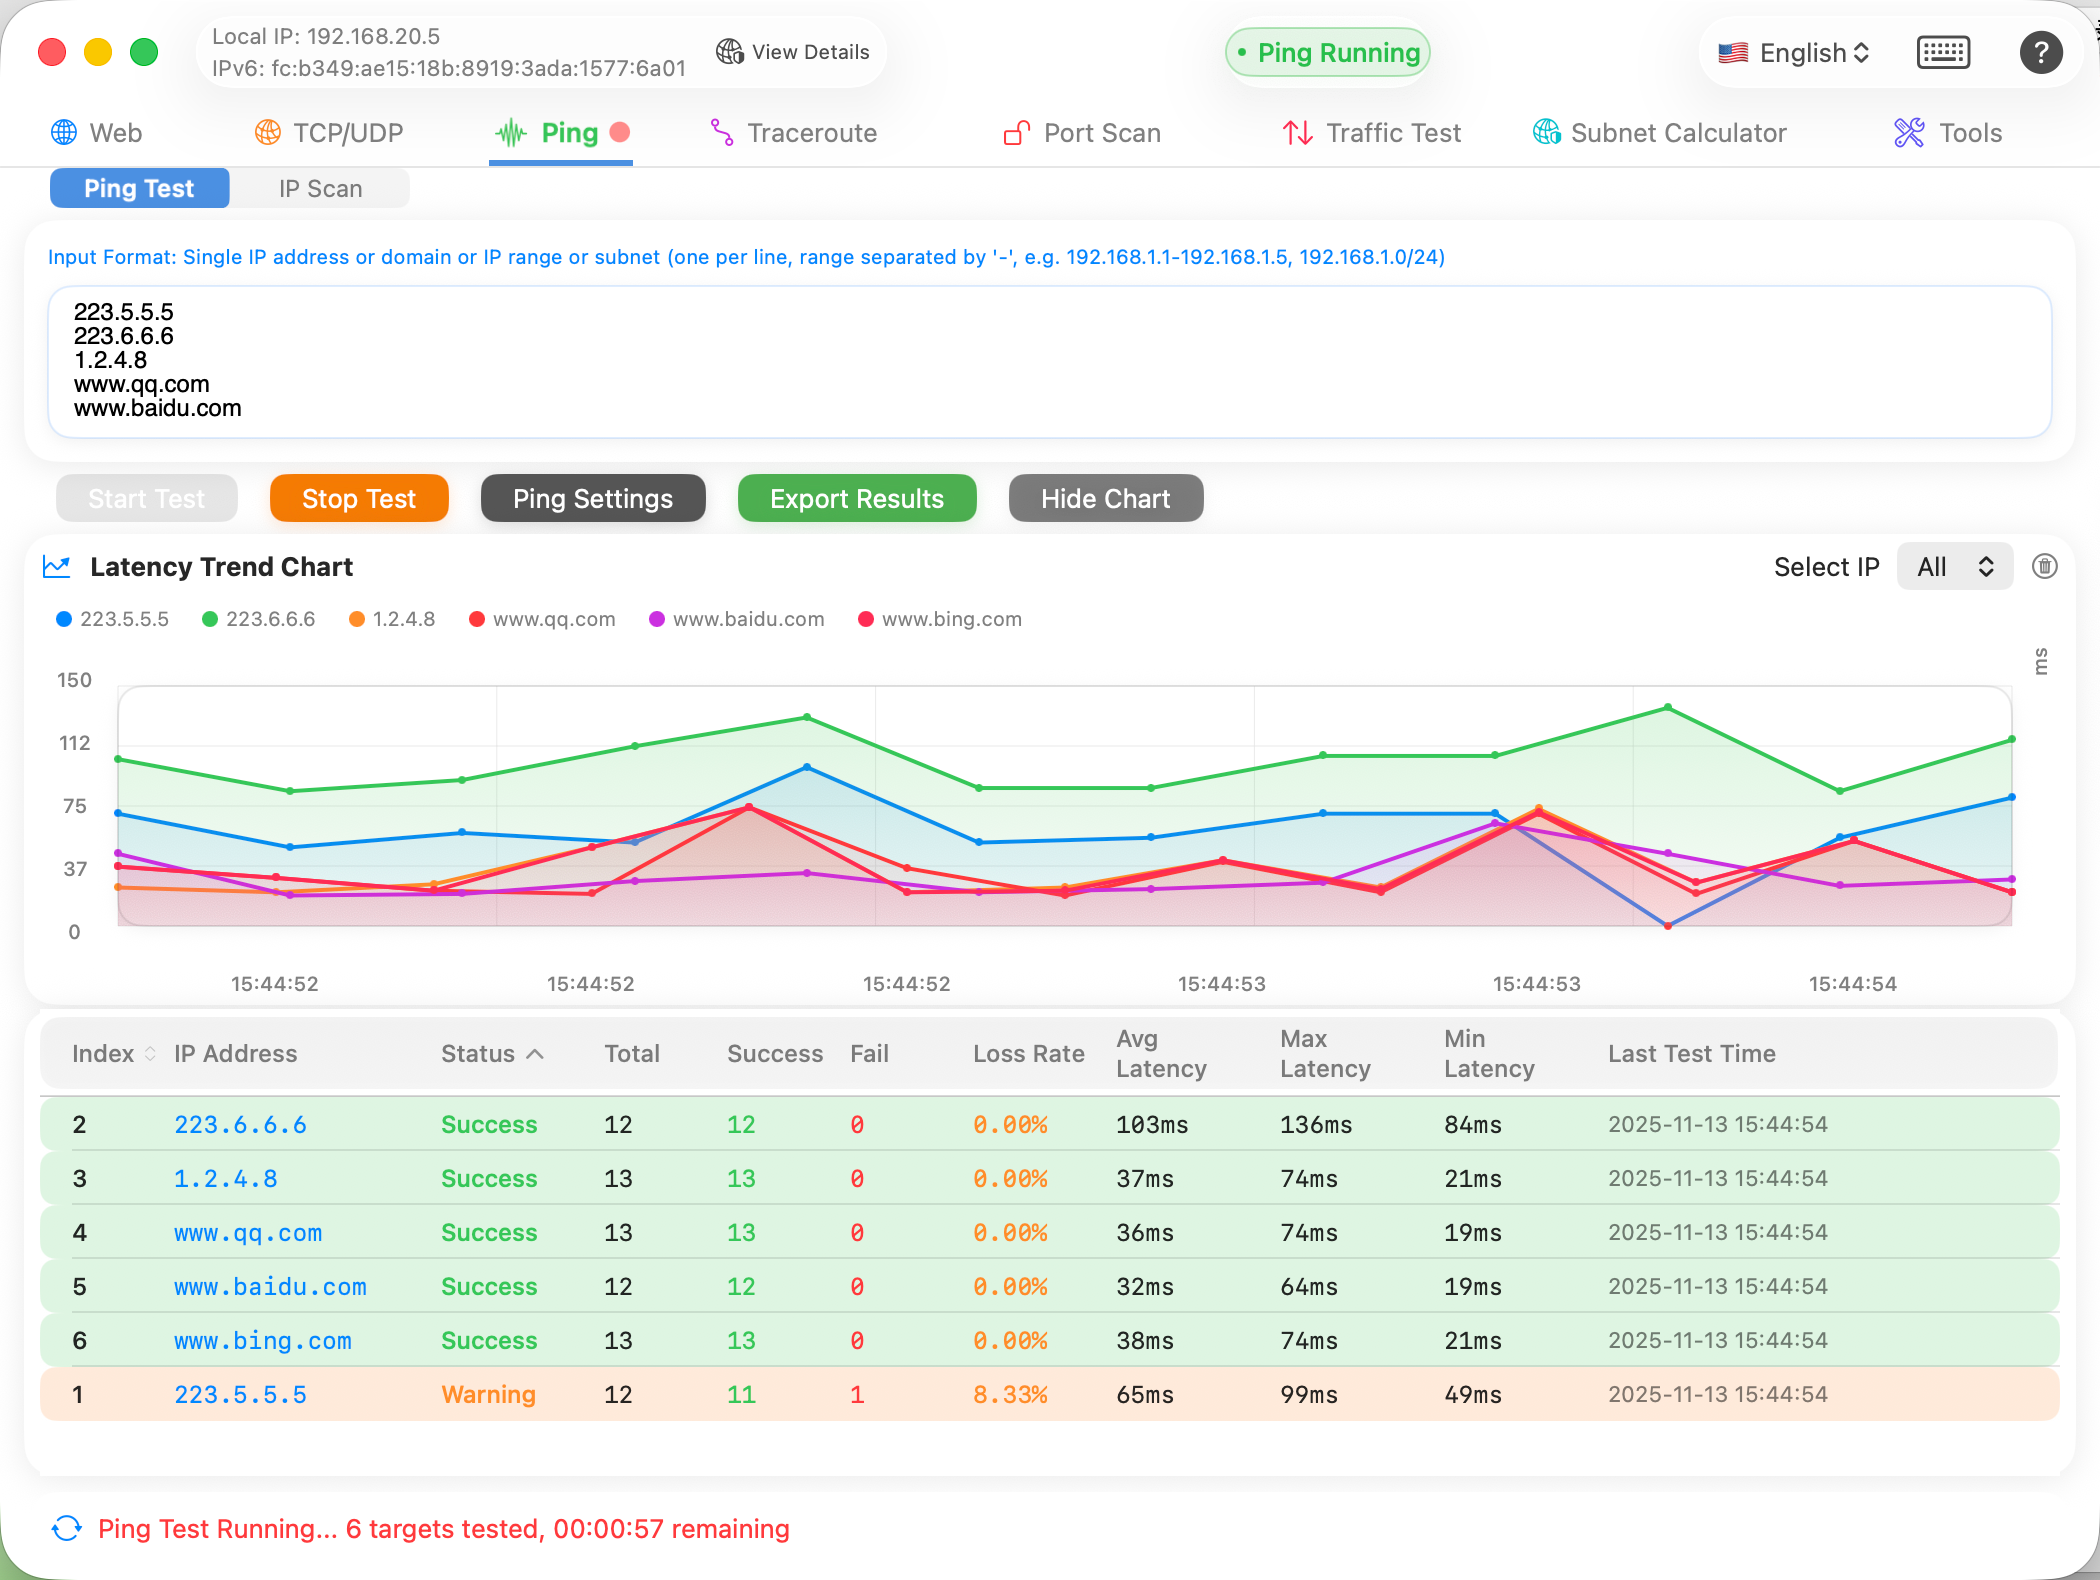This screenshot has height=1580, width=2100.
Task: Open the 1.2.4.8 address link
Action: pyautogui.click(x=225, y=1178)
